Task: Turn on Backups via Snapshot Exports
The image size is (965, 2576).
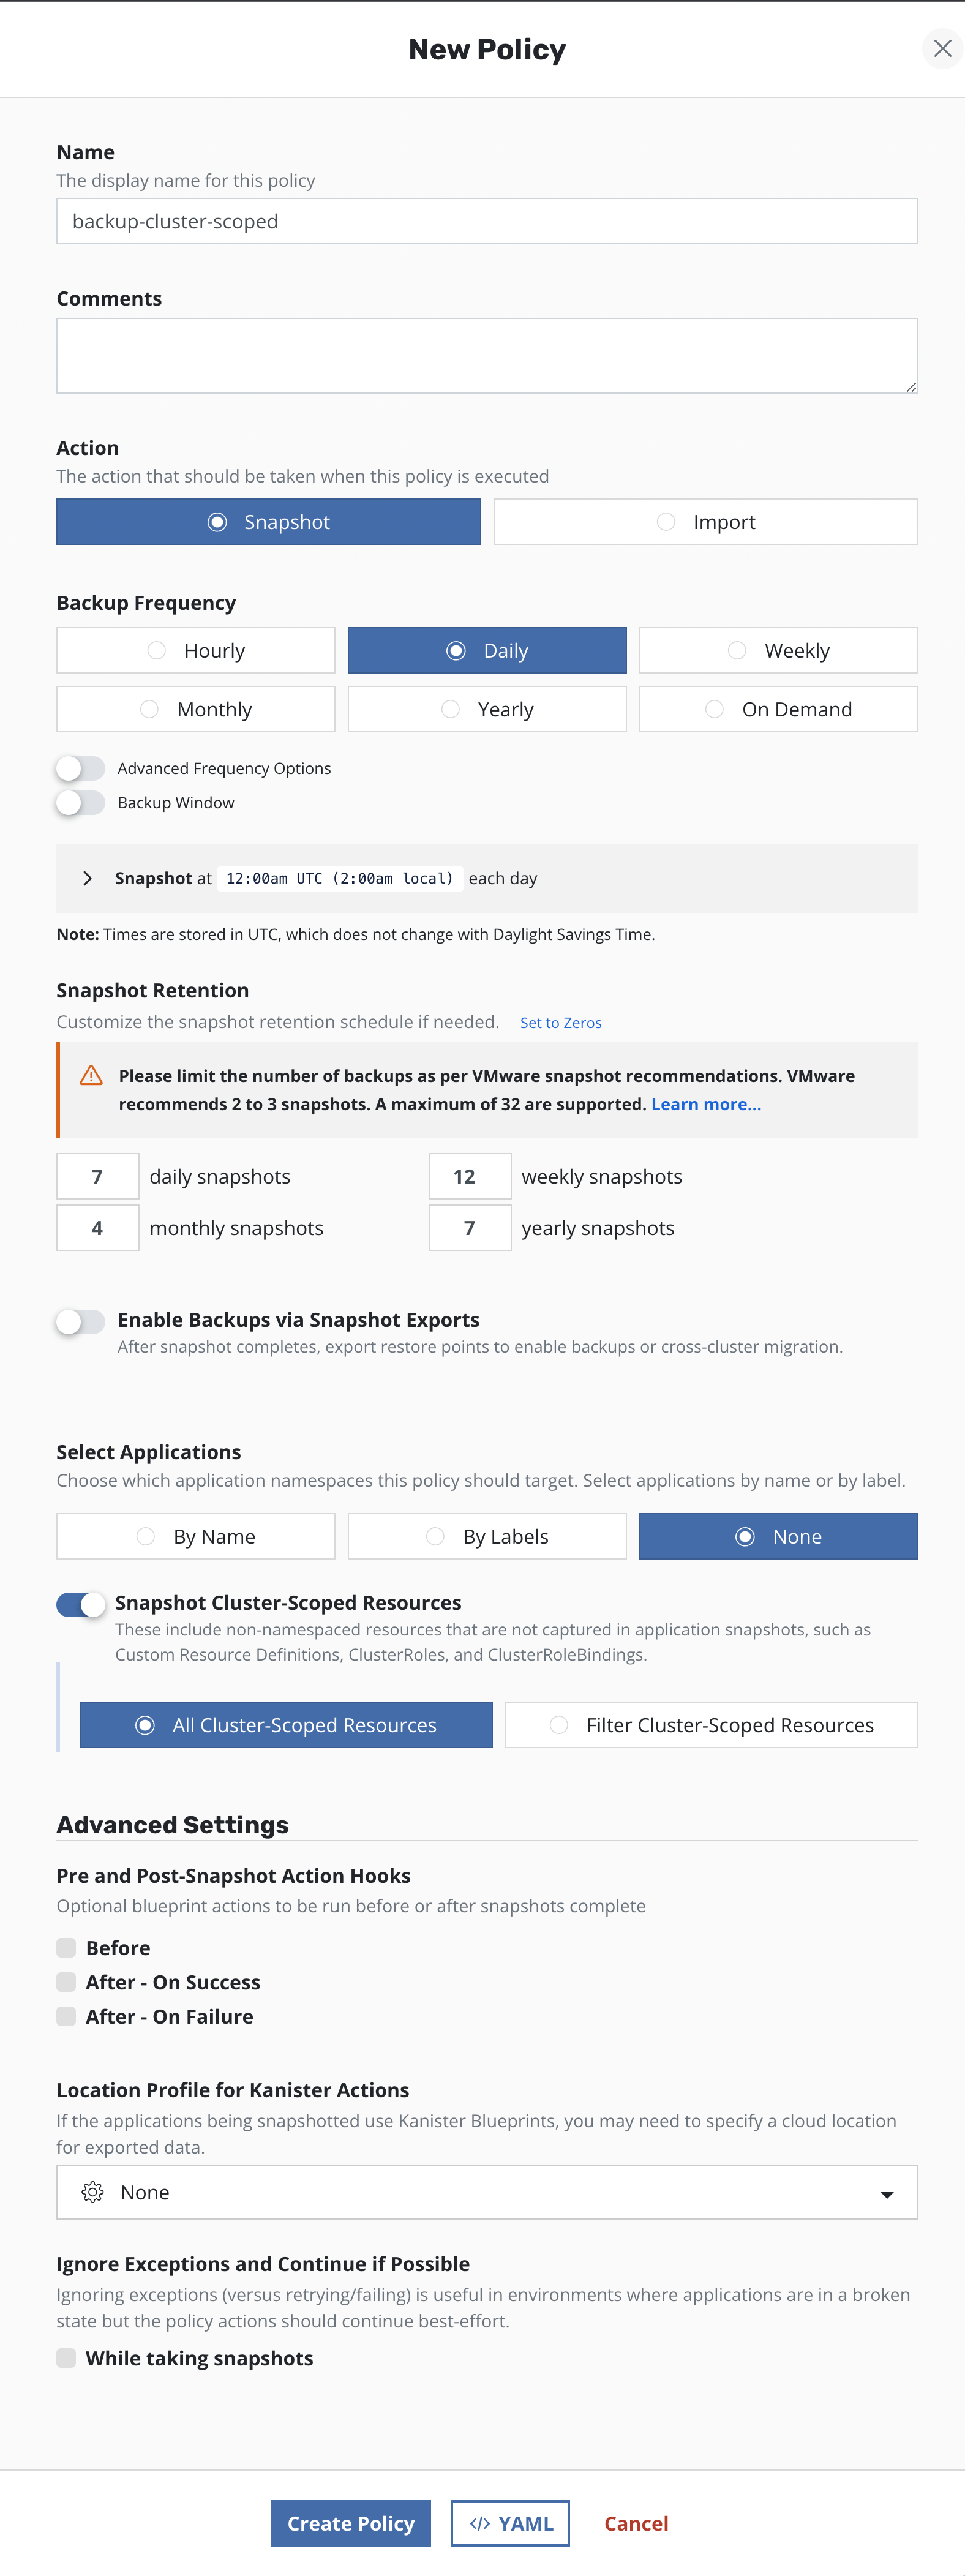Action: pyautogui.click(x=80, y=1321)
